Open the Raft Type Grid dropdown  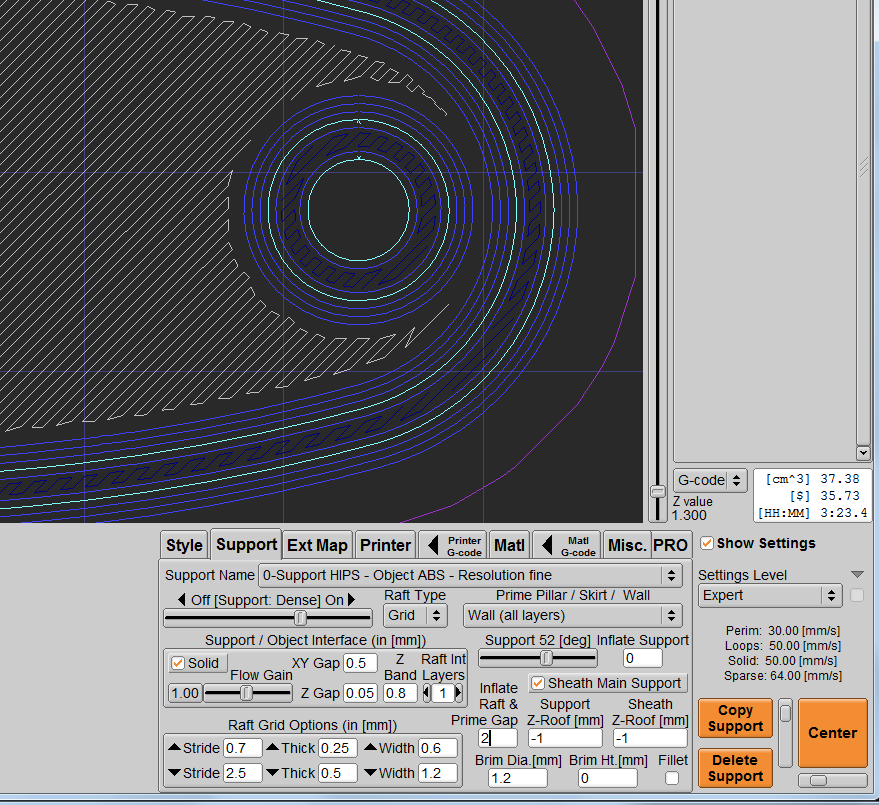click(x=415, y=615)
